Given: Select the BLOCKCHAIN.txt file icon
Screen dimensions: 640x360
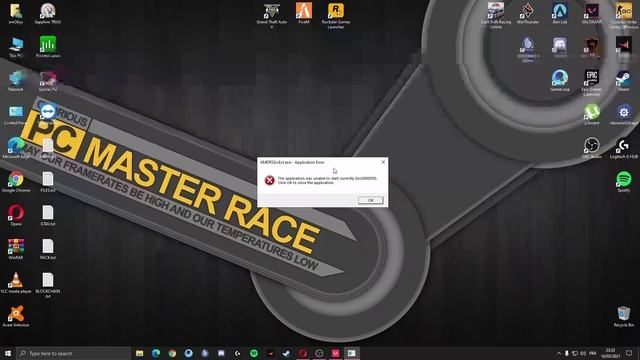Looking at the screenshot, I should point(48,285).
